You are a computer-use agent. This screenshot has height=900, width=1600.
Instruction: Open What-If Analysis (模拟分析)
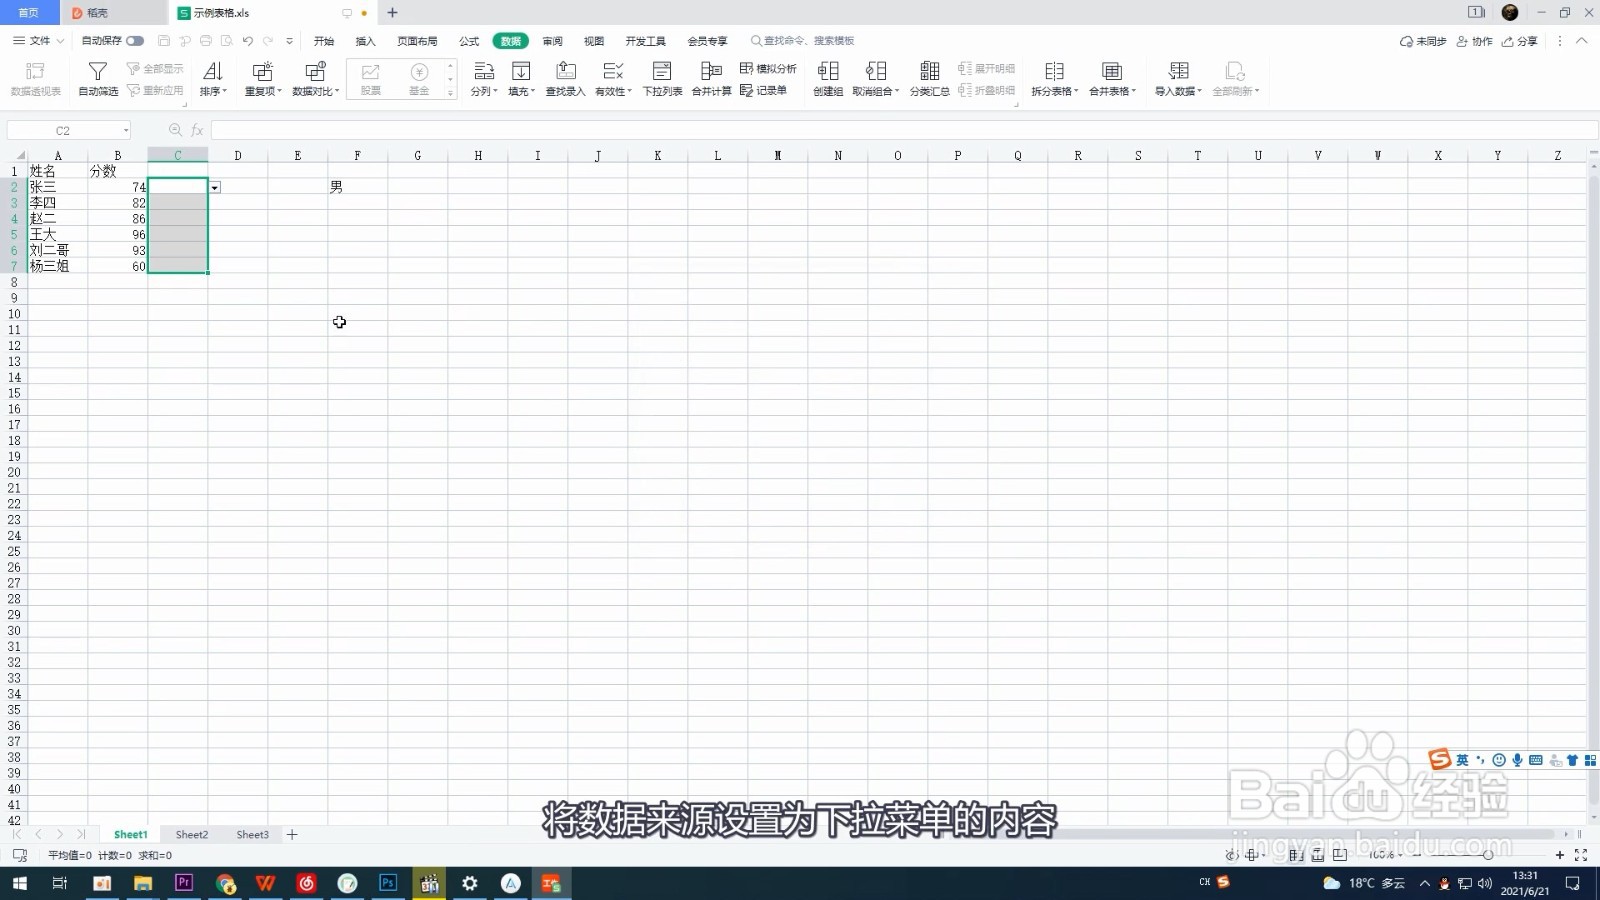click(768, 68)
